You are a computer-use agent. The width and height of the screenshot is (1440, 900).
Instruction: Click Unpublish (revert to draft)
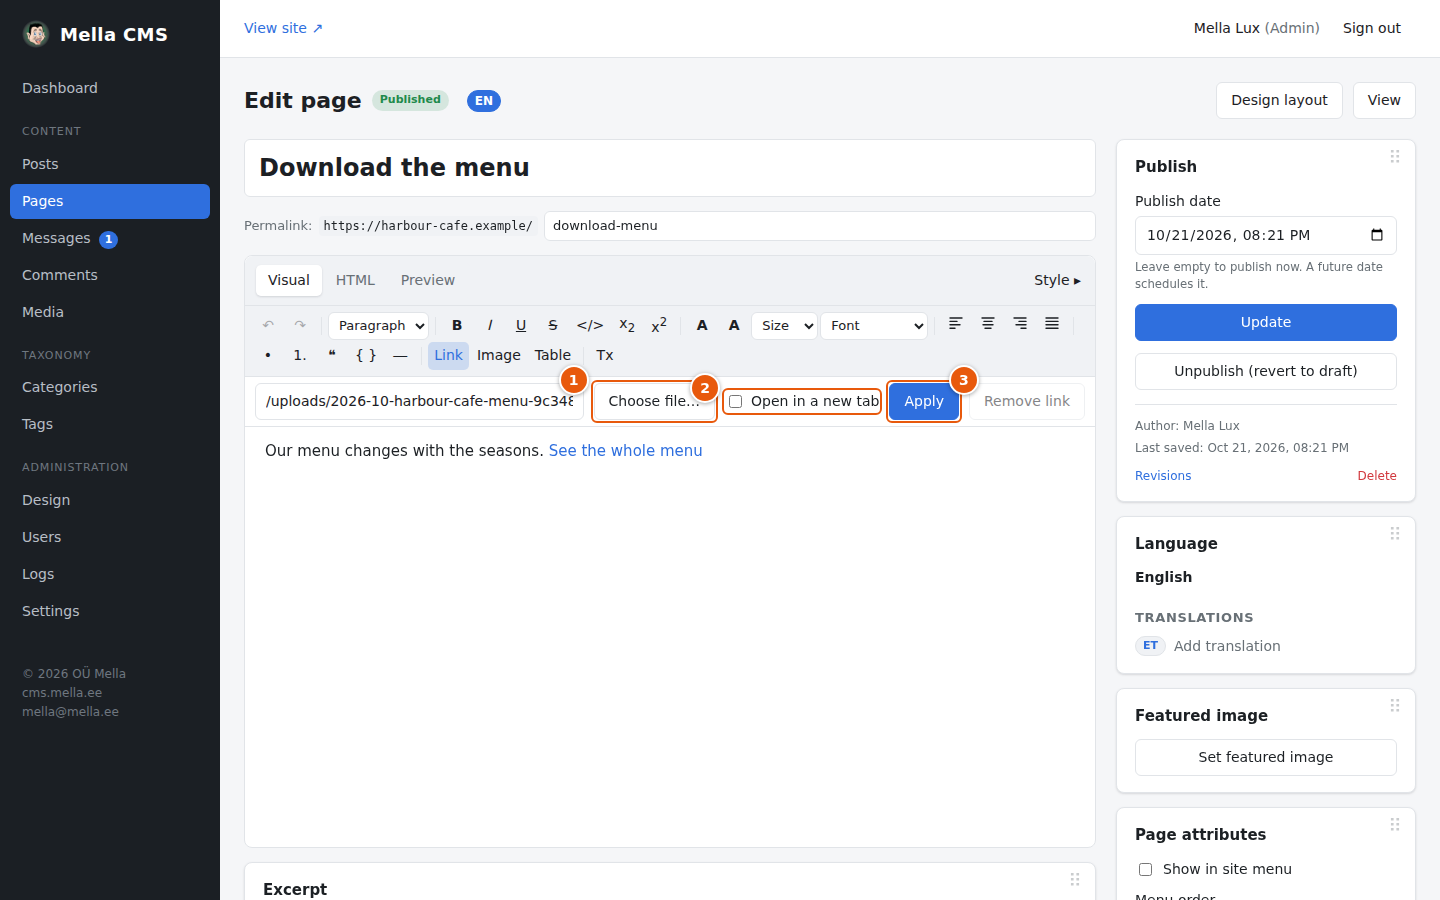[x=1266, y=371]
